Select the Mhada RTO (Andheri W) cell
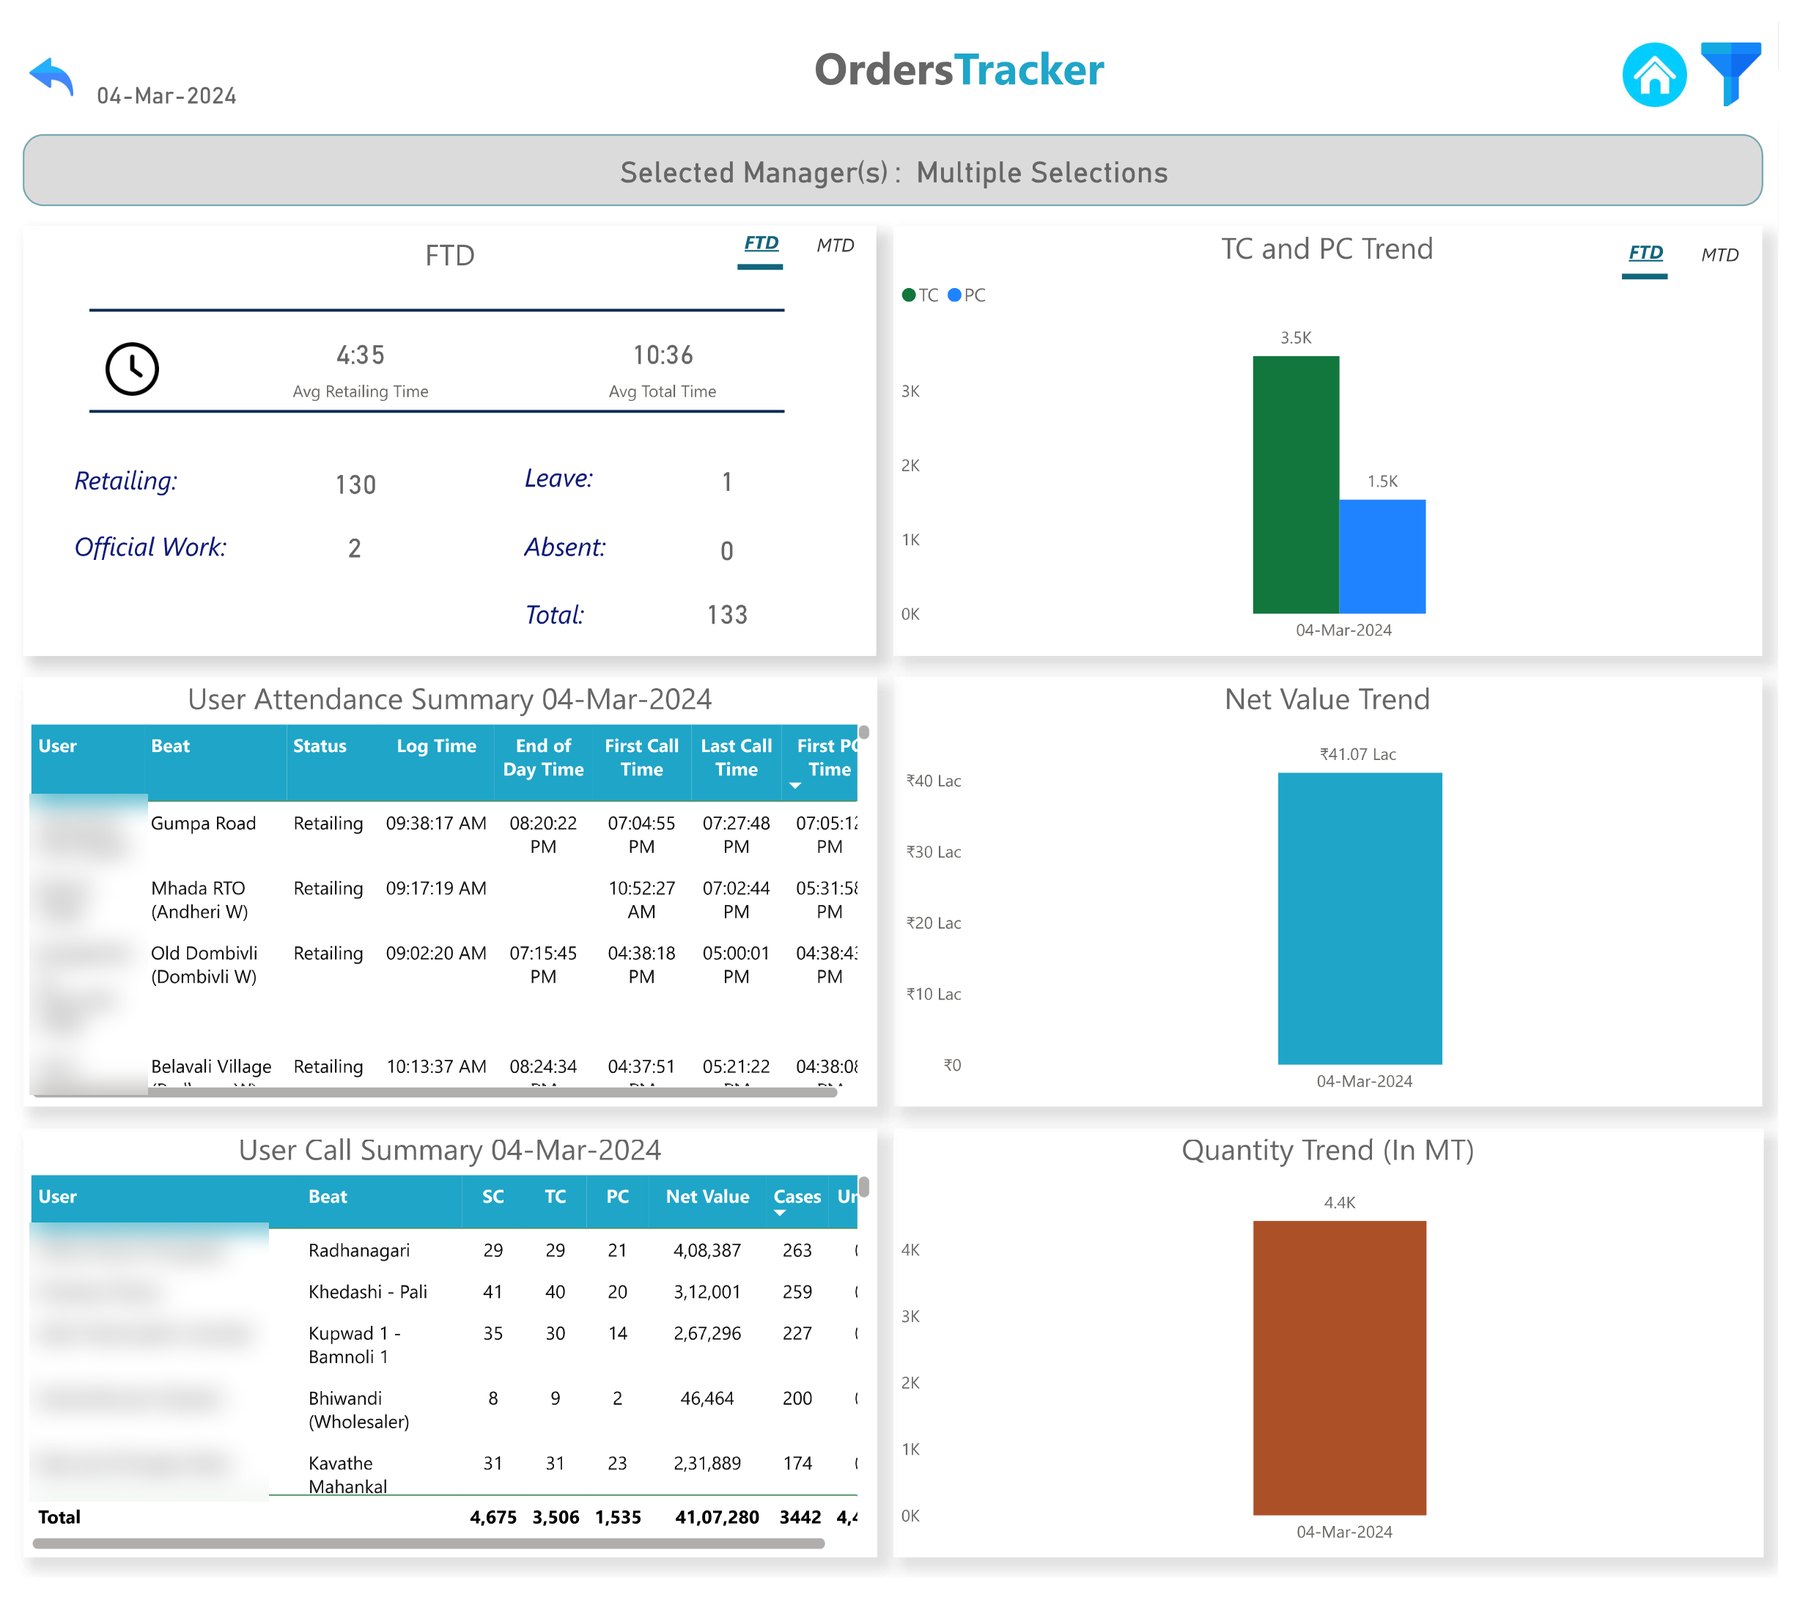This screenshot has width=1800, height=1597. pos(199,900)
